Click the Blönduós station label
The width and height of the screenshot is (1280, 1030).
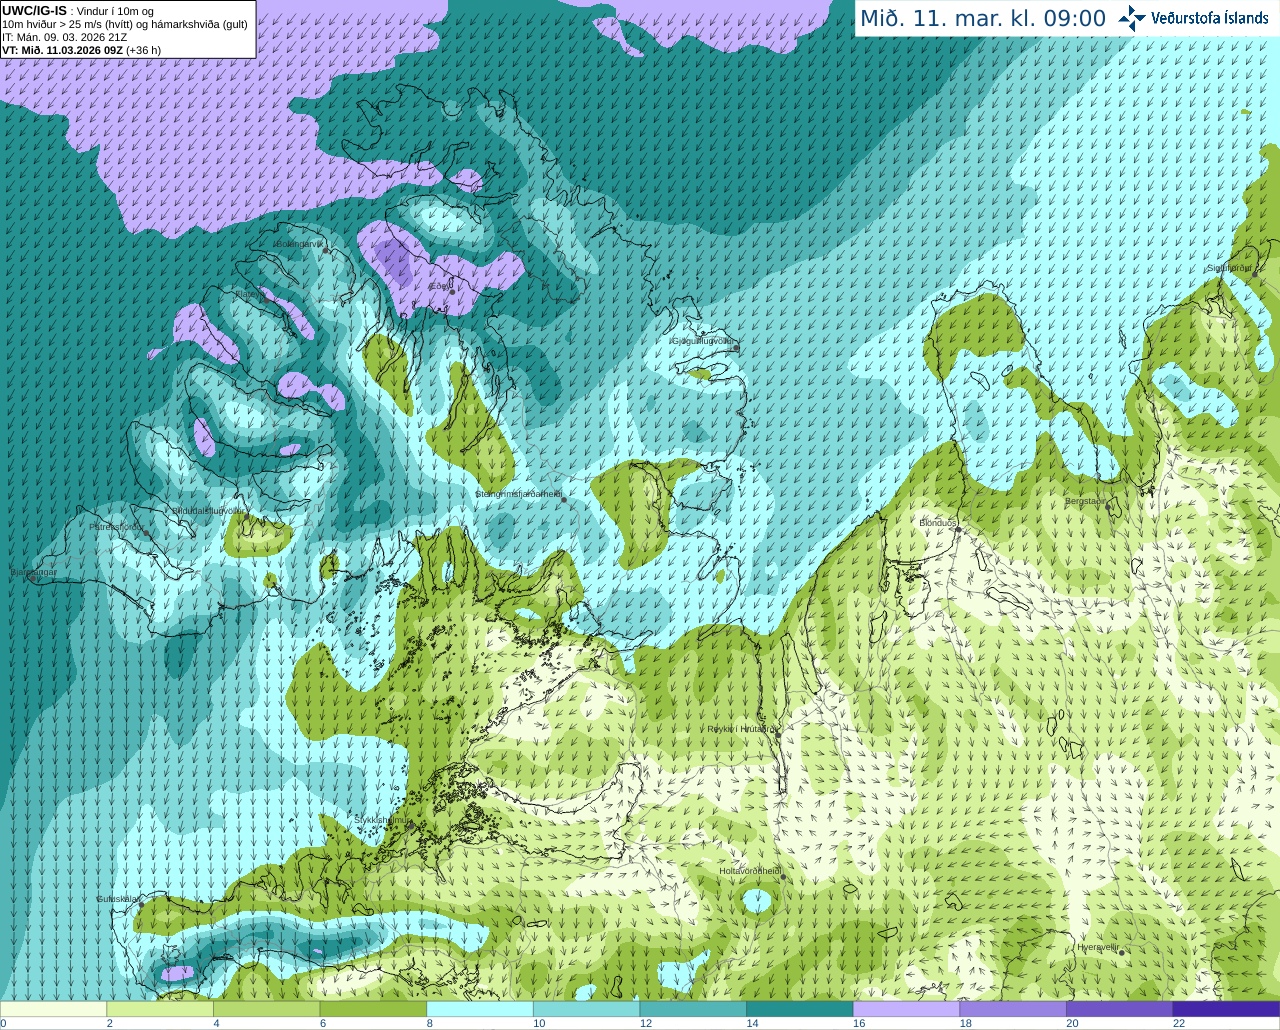click(x=938, y=522)
